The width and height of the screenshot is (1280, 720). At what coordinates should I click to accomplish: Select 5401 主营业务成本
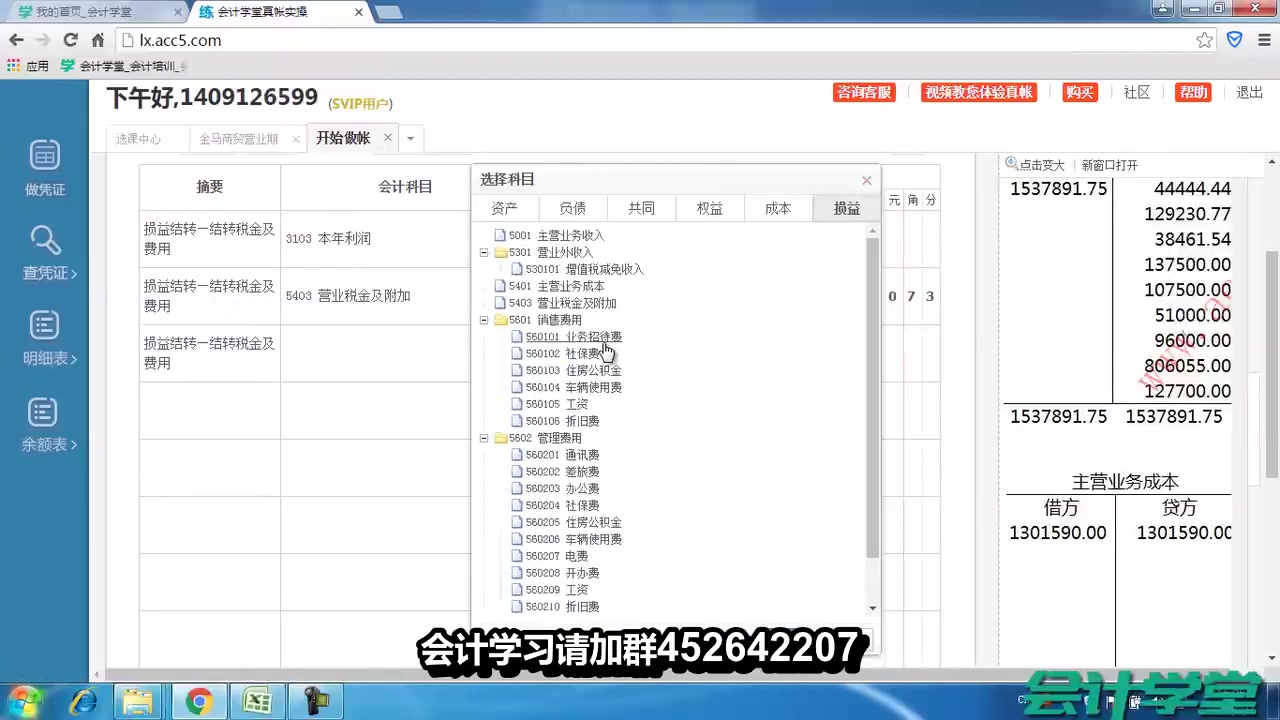click(x=557, y=286)
